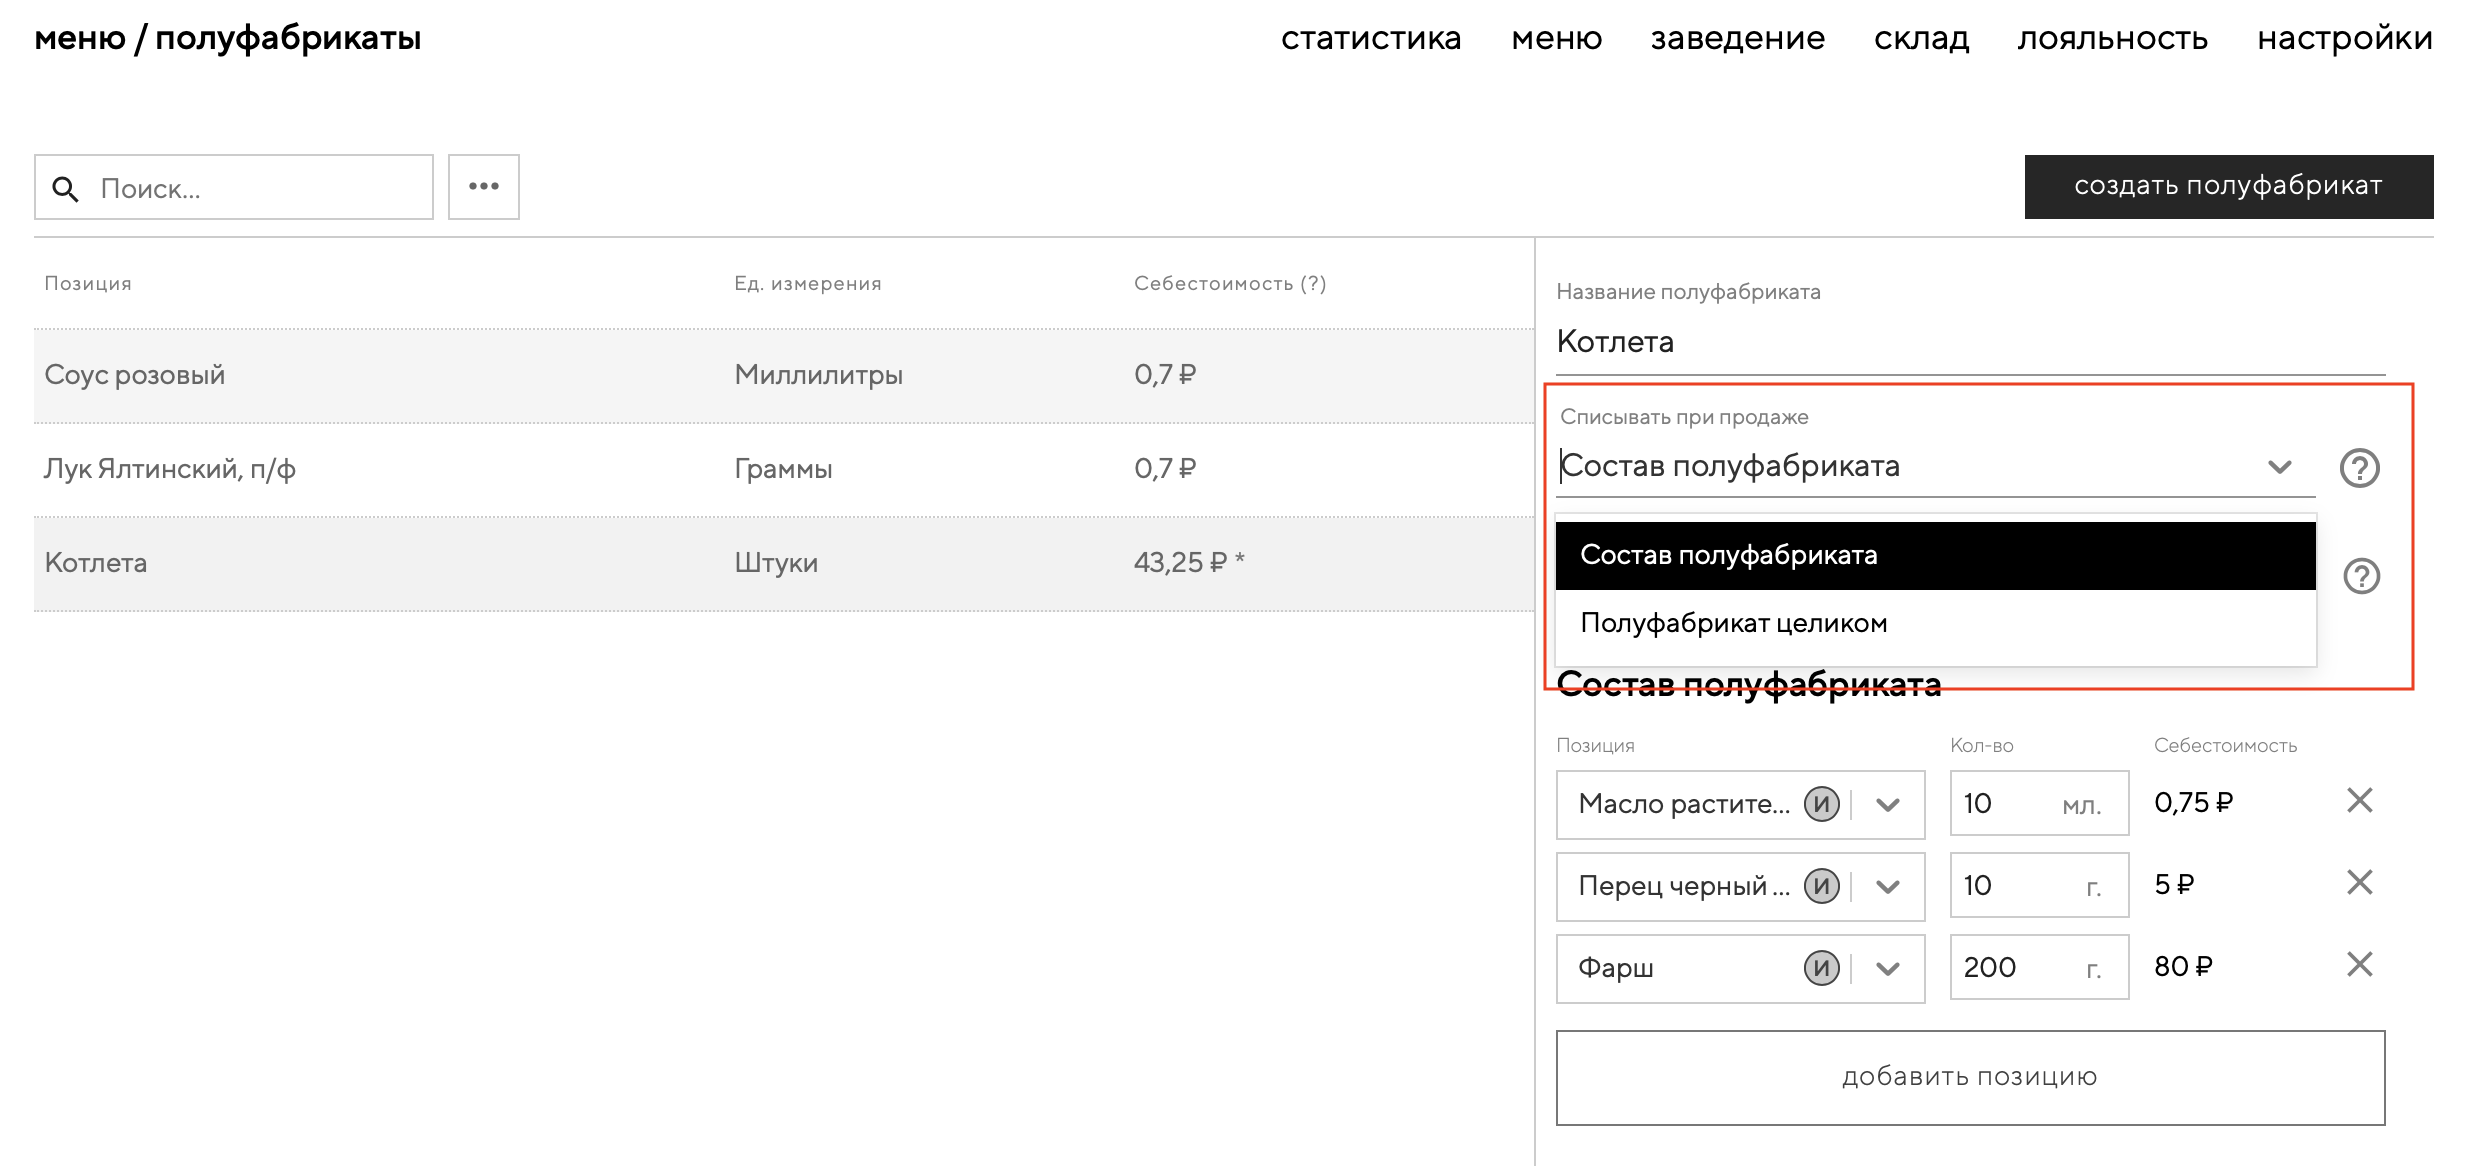
Task: Select the Полуфабрикат целиком option
Action: pyautogui.click(x=1734, y=624)
